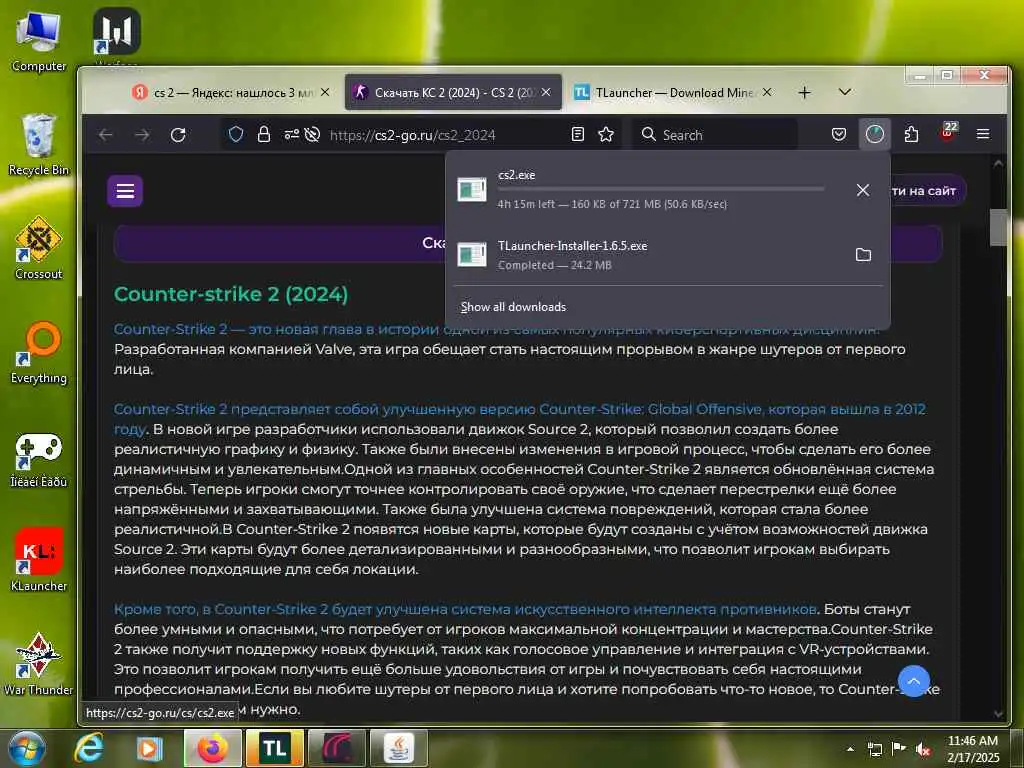Click the autoplay blocked icon

312,135
